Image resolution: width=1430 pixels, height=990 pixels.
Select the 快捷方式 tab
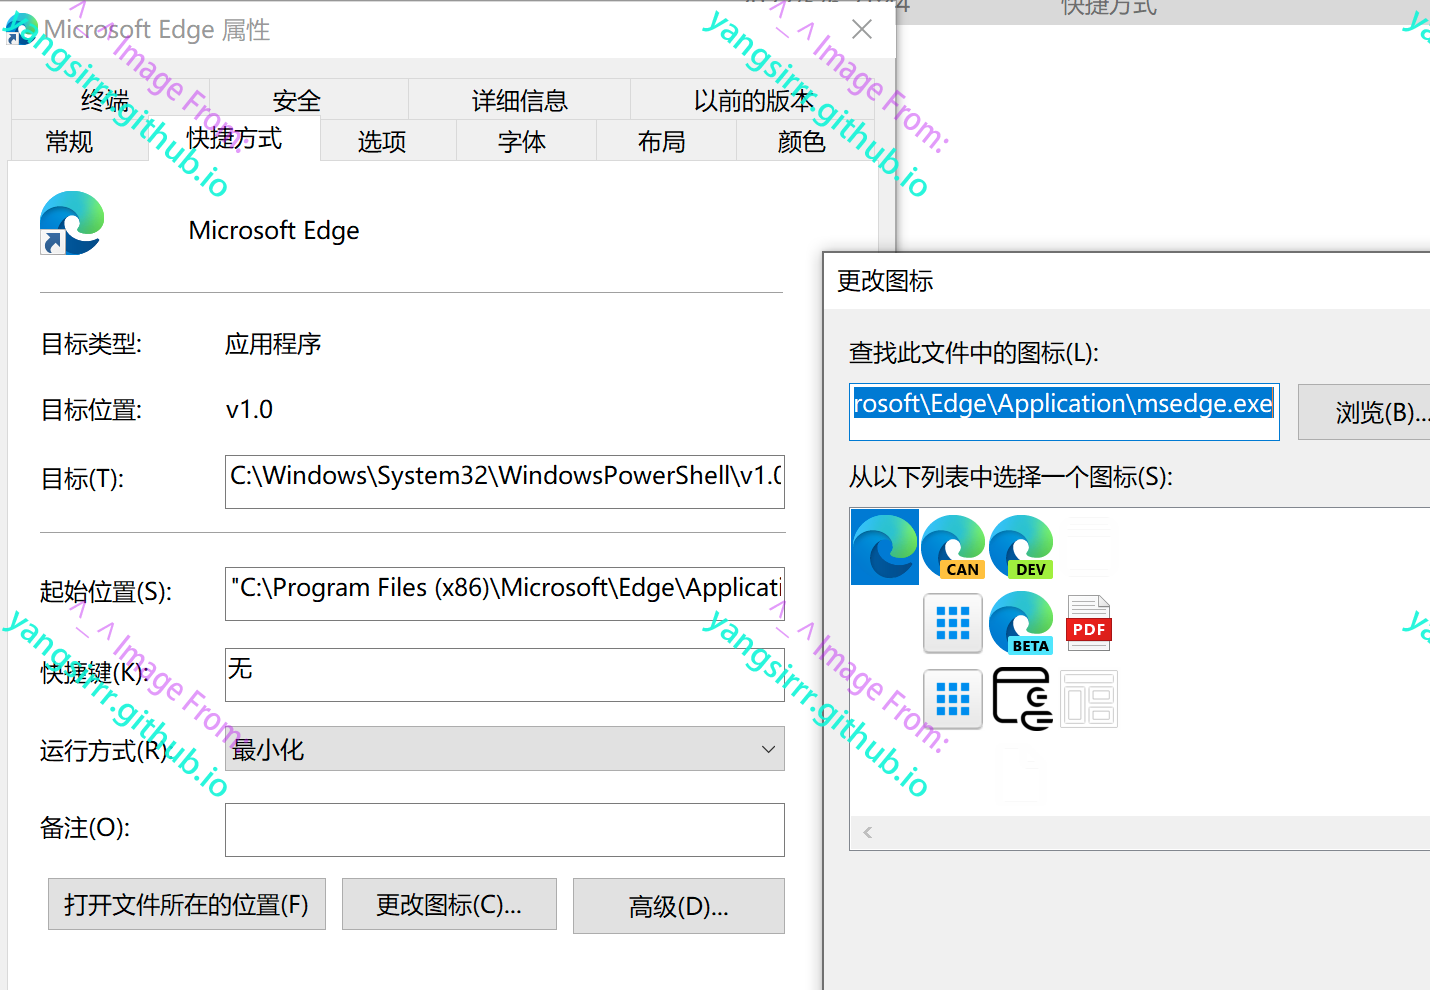click(234, 138)
